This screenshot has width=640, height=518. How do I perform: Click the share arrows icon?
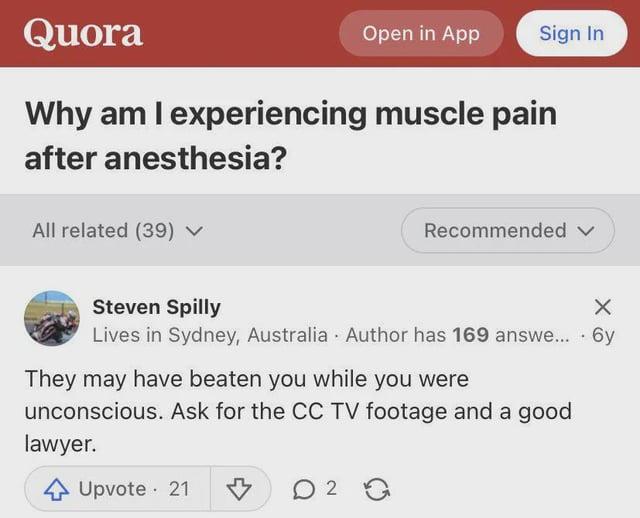[376, 489]
